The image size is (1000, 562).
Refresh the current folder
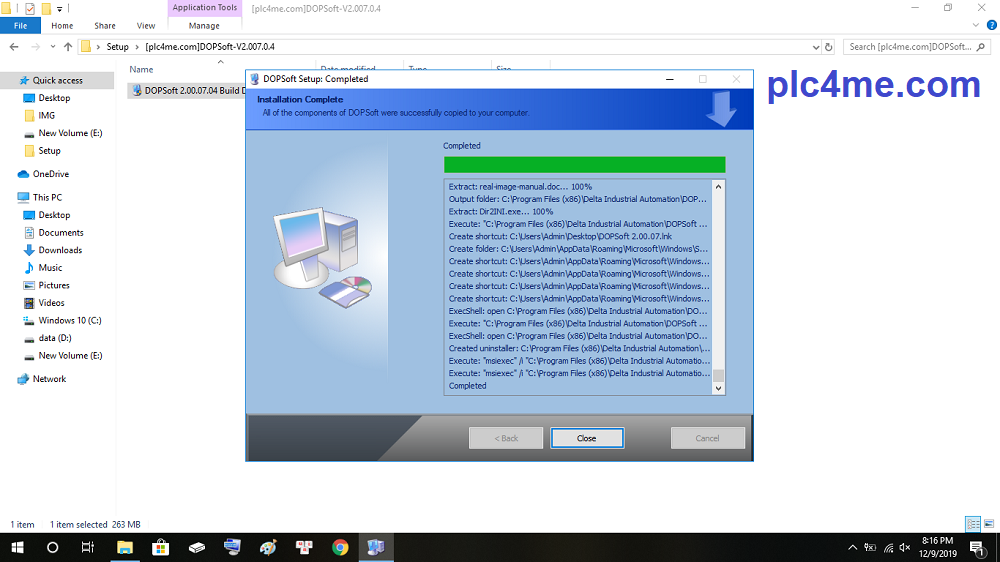(x=828, y=47)
